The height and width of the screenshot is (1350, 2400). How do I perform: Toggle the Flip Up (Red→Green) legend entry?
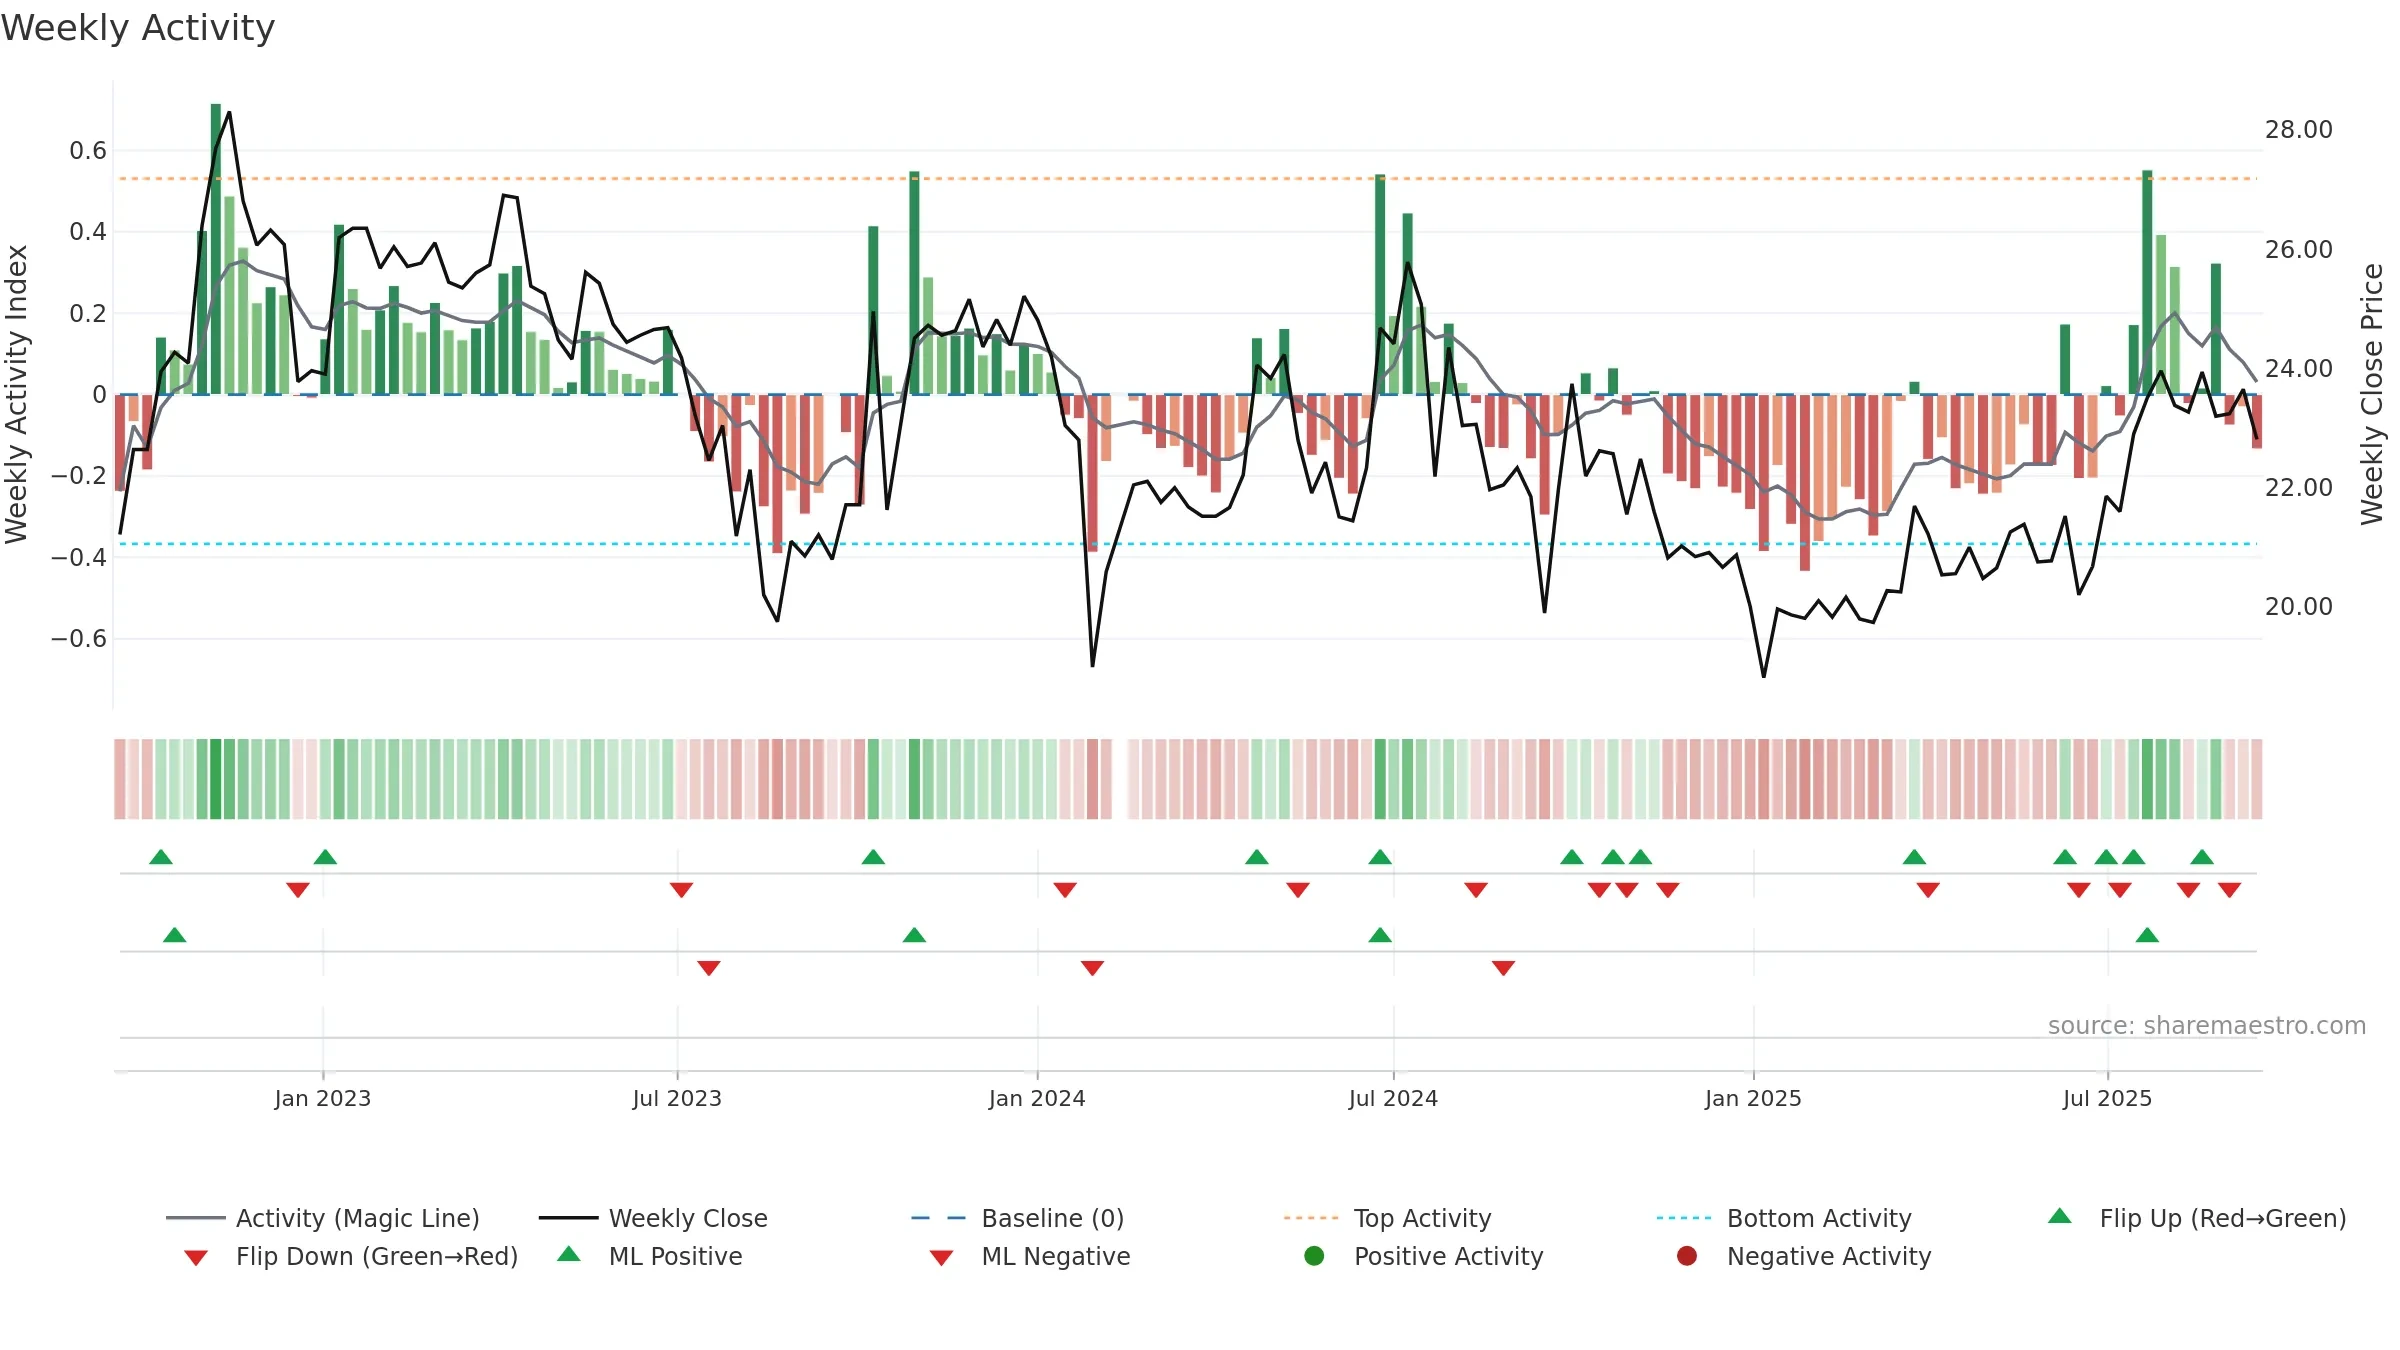pos(2197,1218)
